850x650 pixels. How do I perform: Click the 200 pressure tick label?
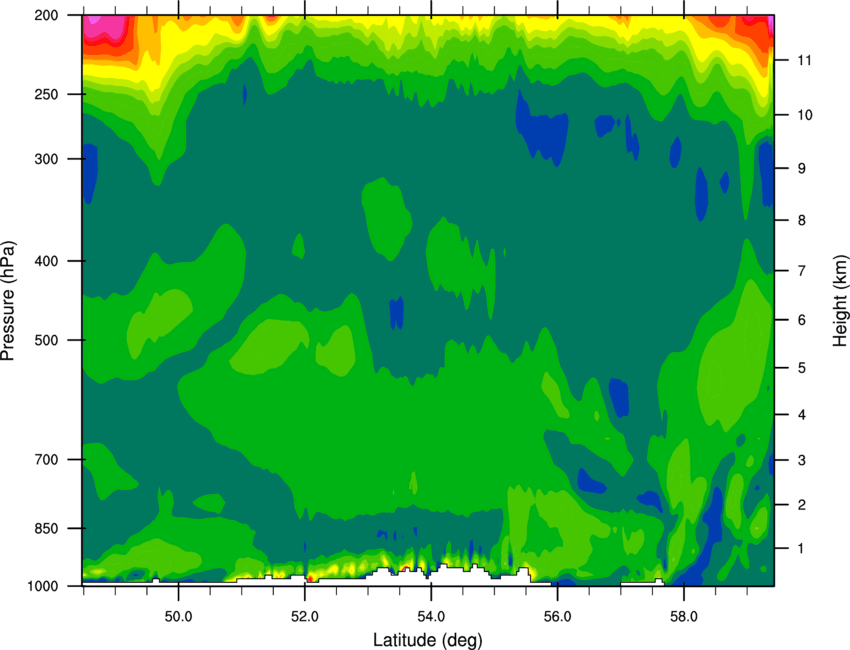(46, 15)
